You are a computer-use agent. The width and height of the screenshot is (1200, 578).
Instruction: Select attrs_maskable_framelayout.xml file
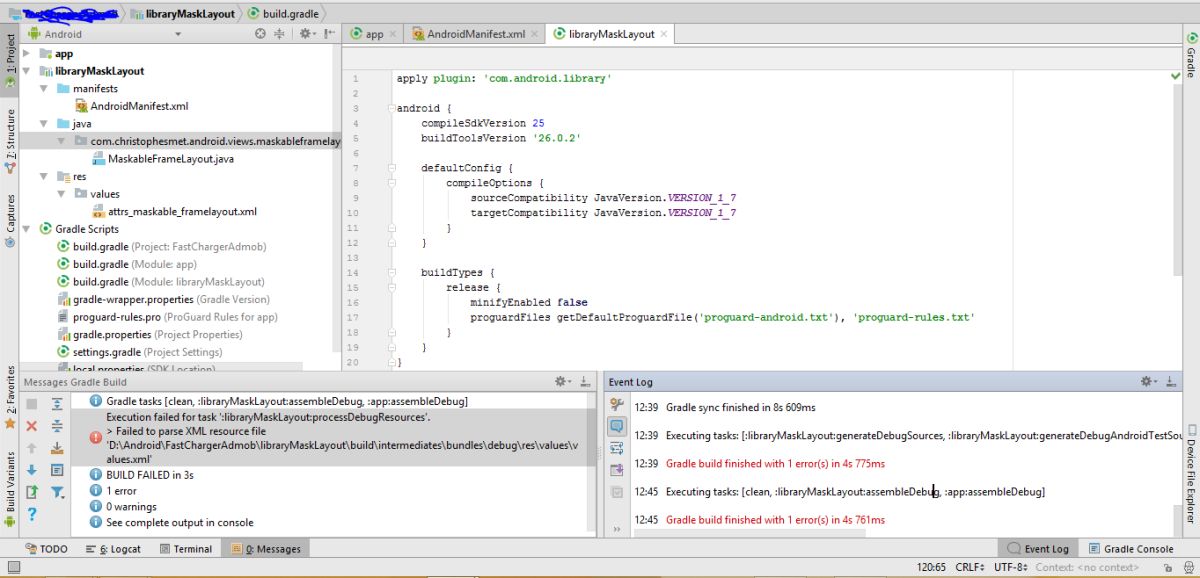[175, 212]
